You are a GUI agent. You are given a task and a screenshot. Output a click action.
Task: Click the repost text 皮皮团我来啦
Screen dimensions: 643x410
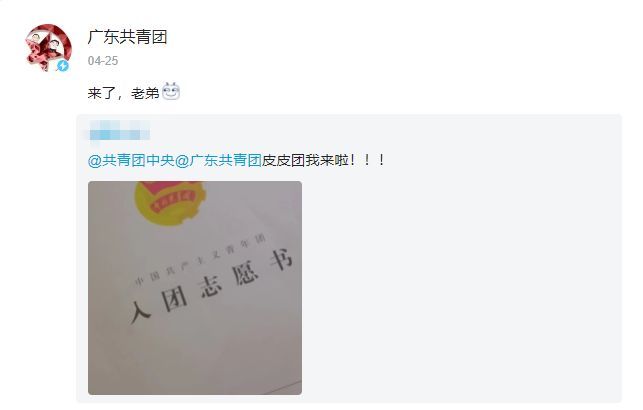[x=306, y=160]
